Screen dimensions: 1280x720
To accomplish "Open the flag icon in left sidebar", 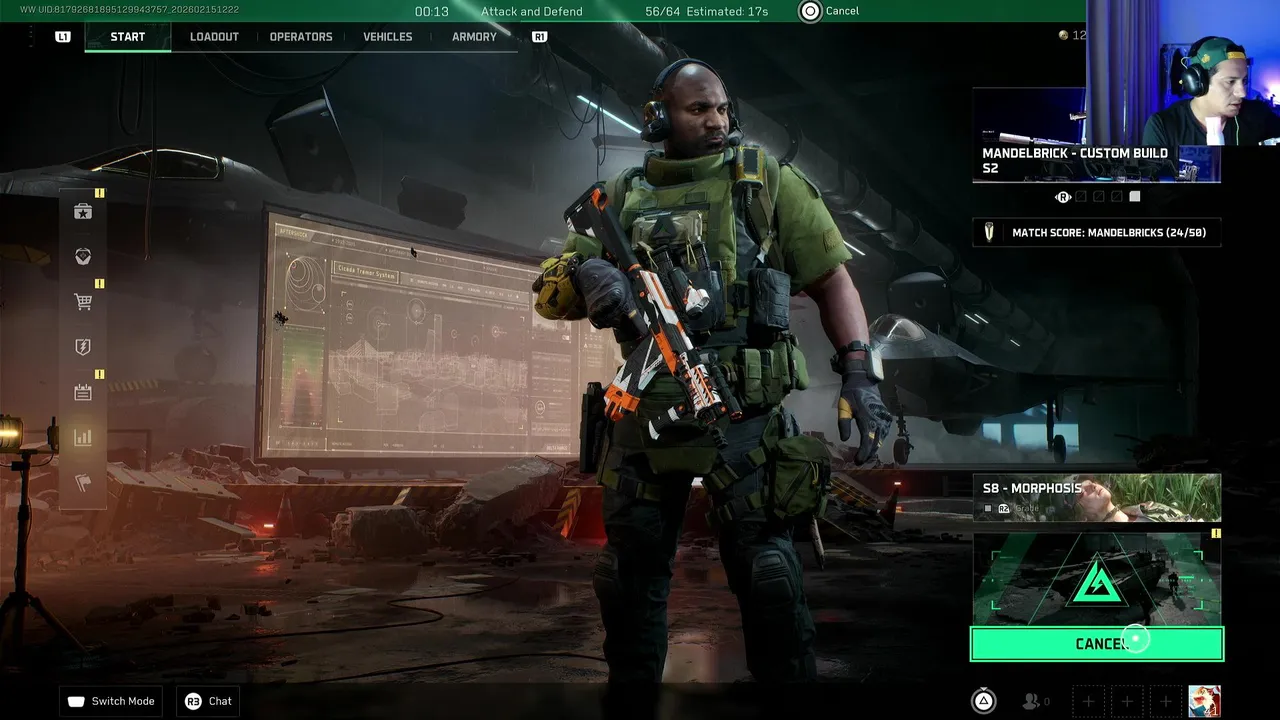I will click(83, 482).
